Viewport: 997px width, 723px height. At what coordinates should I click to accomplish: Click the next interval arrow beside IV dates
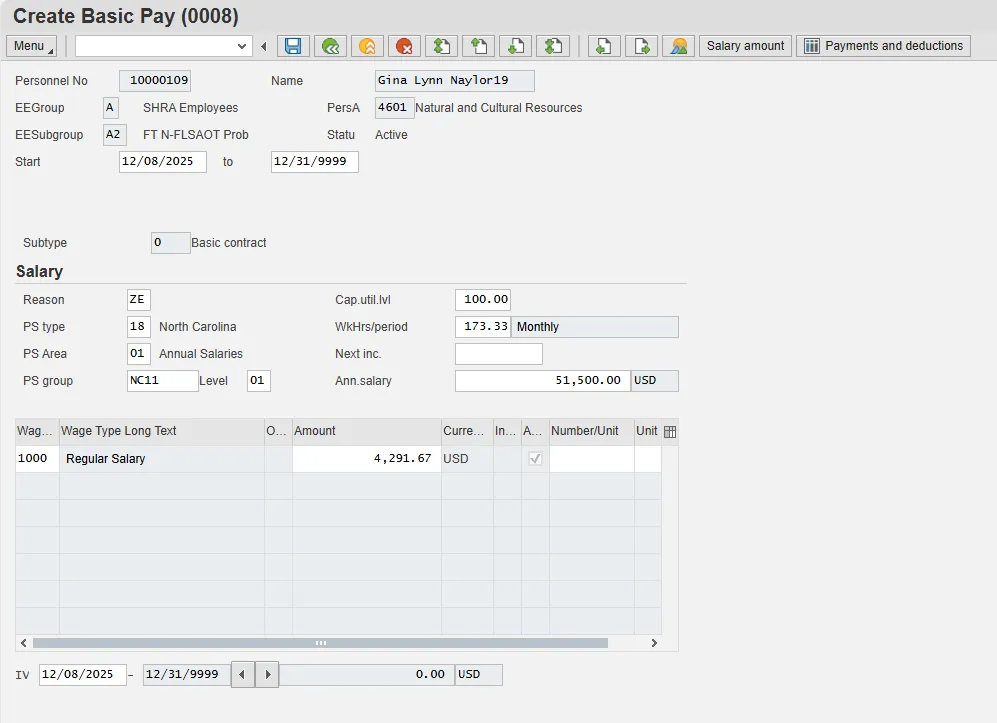pos(266,675)
